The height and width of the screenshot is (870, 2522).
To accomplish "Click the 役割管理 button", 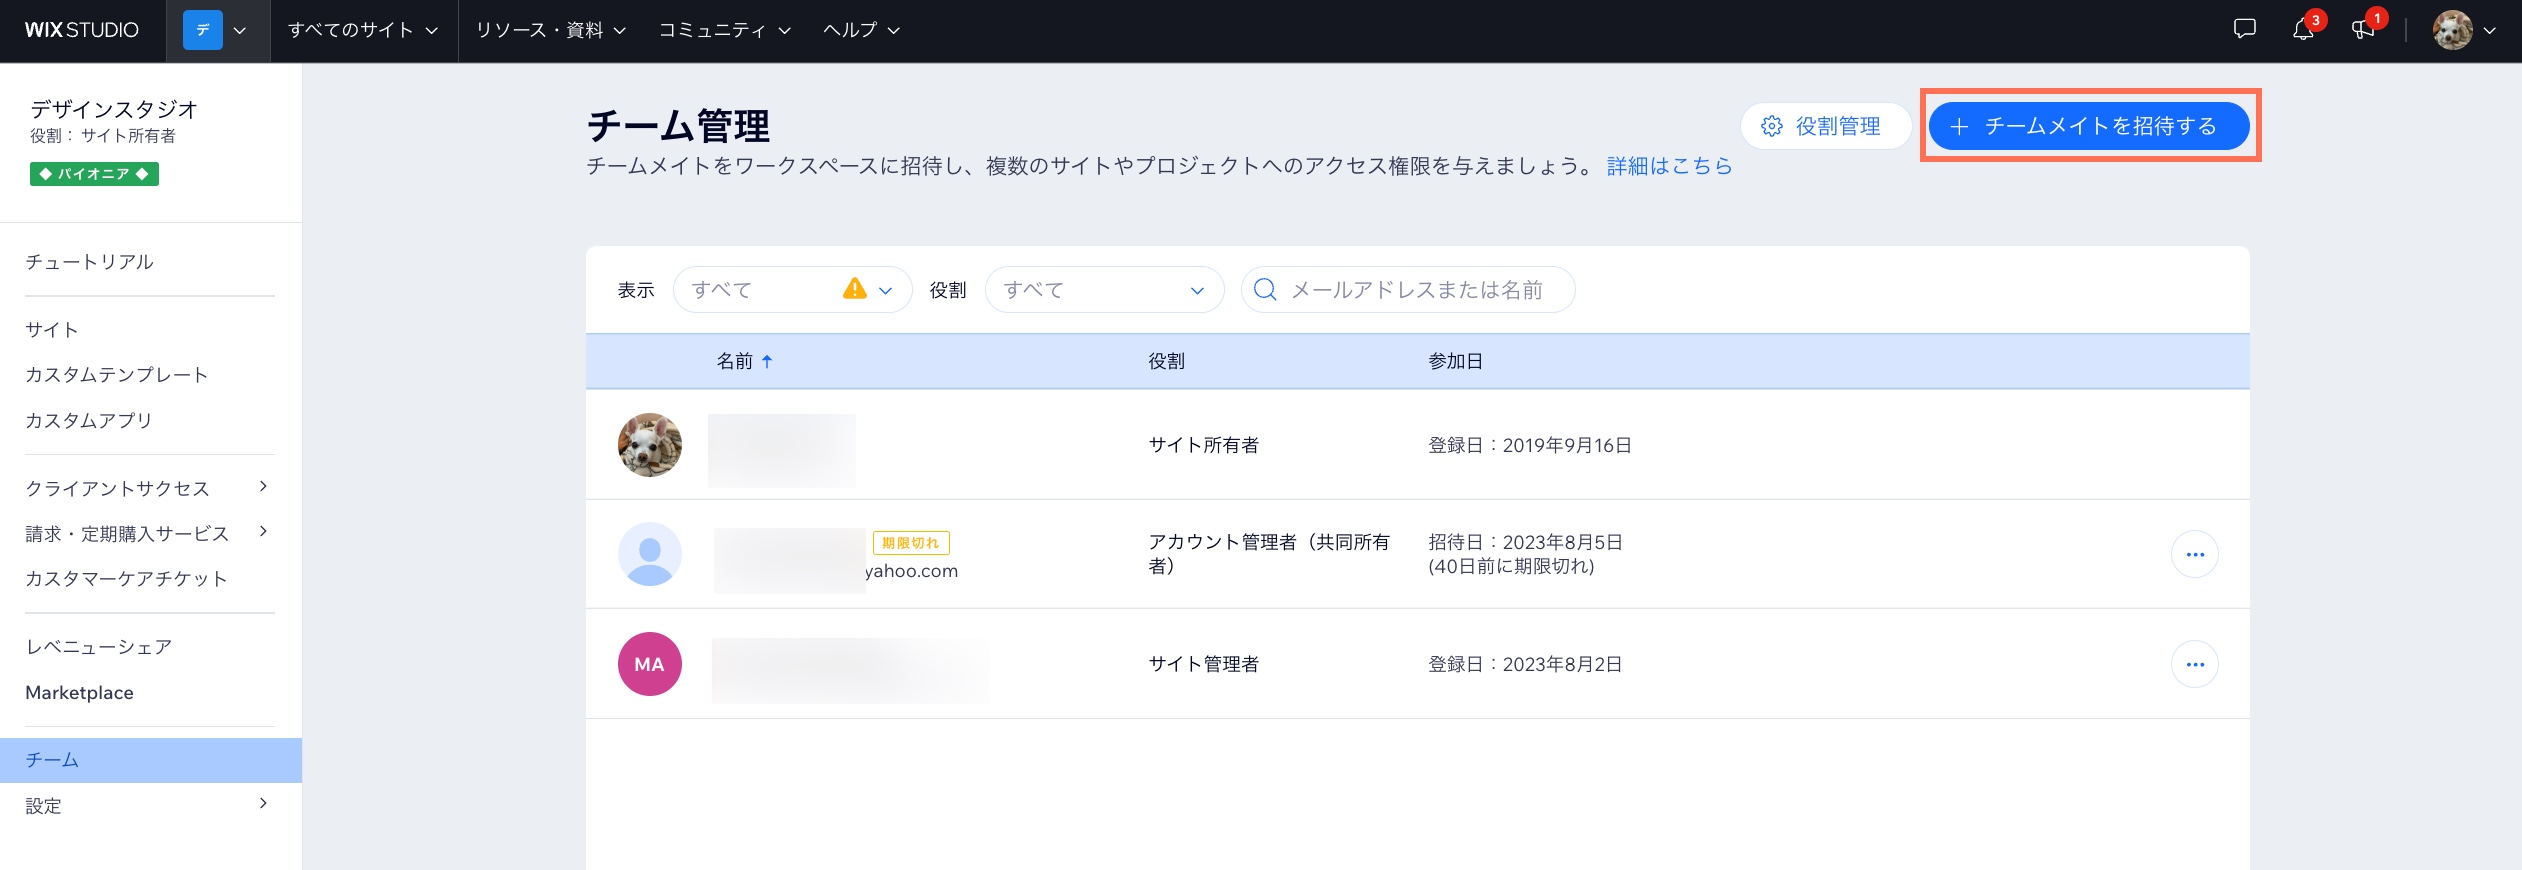I will [1824, 126].
